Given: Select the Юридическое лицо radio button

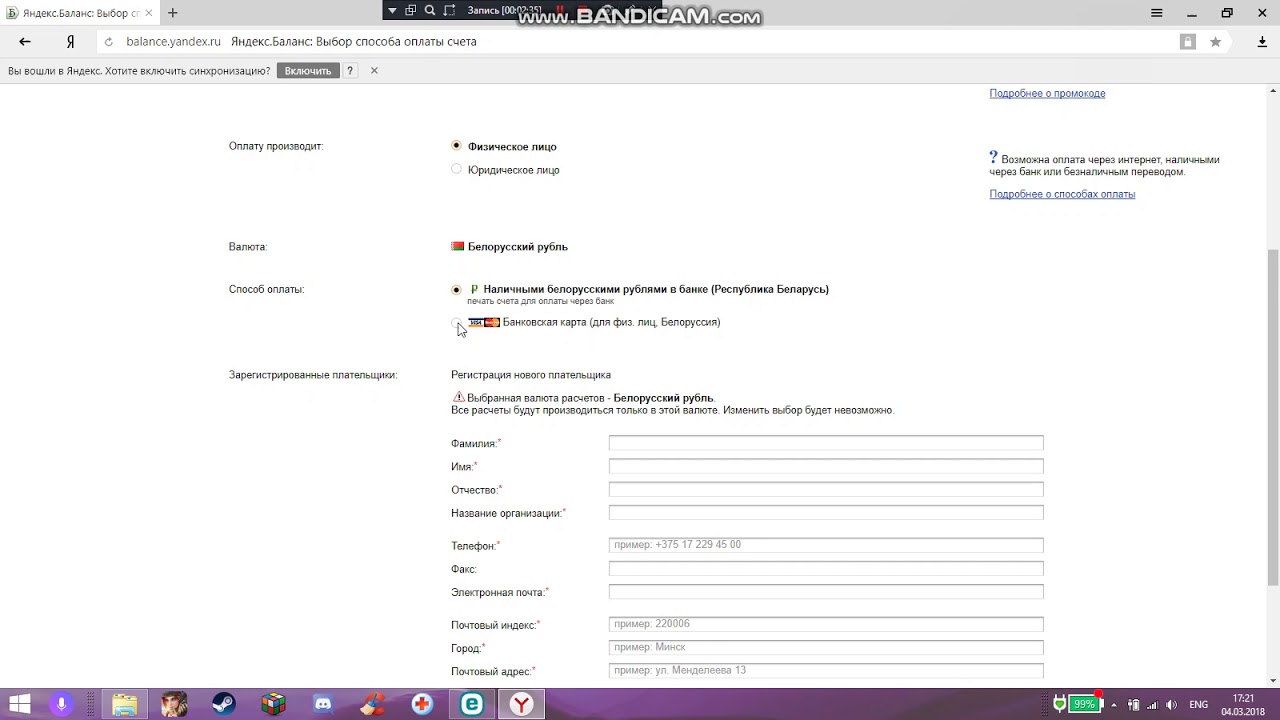Looking at the screenshot, I should click(x=456, y=169).
